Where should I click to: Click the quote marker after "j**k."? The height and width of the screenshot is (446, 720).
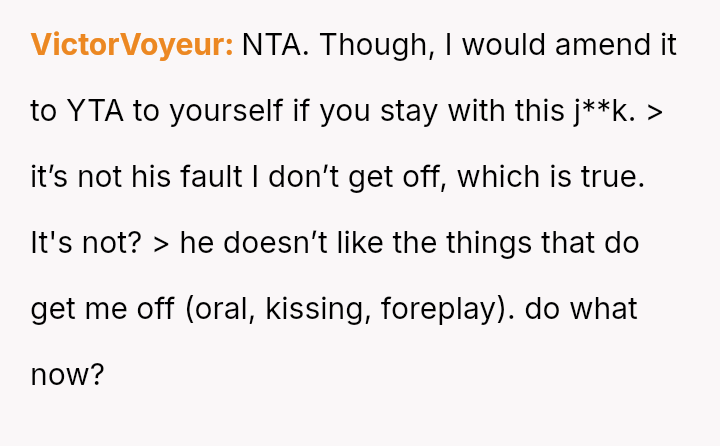click(655, 111)
